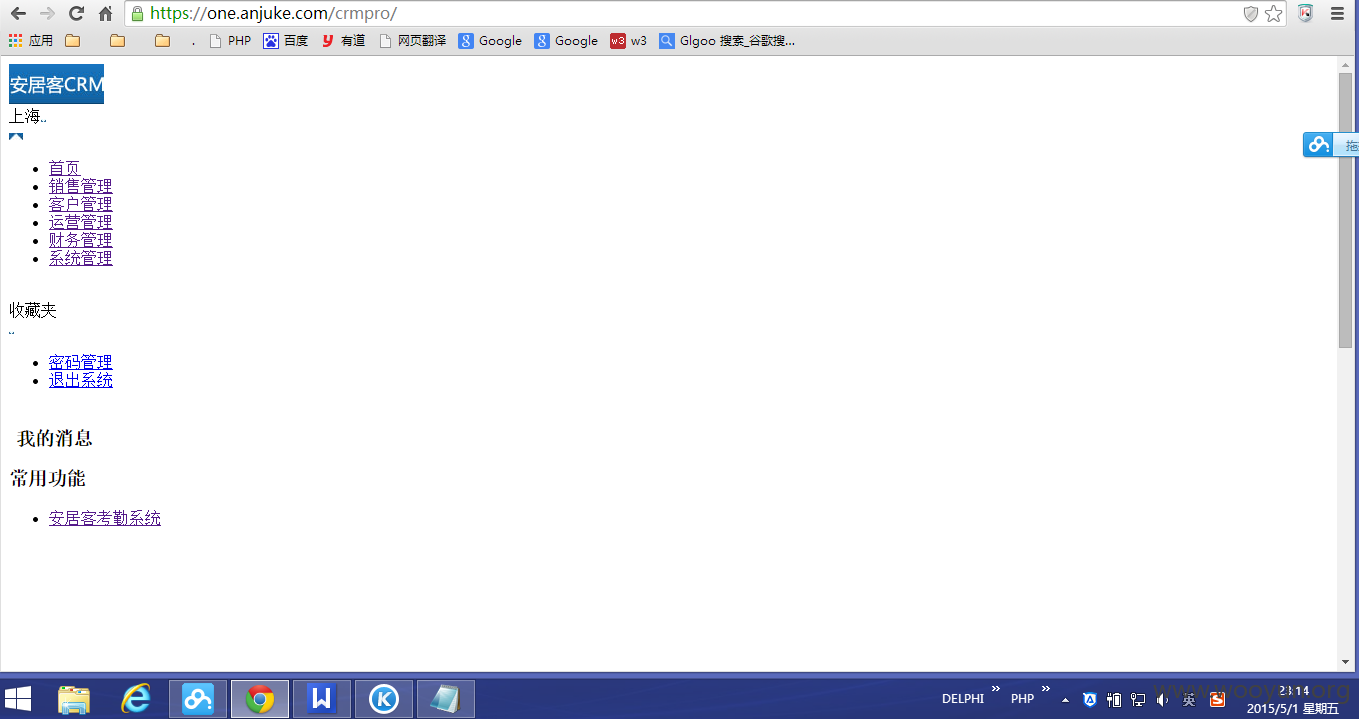Reload the page with the refresh icon
This screenshot has height=719, width=1359.
tap(76, 13)
